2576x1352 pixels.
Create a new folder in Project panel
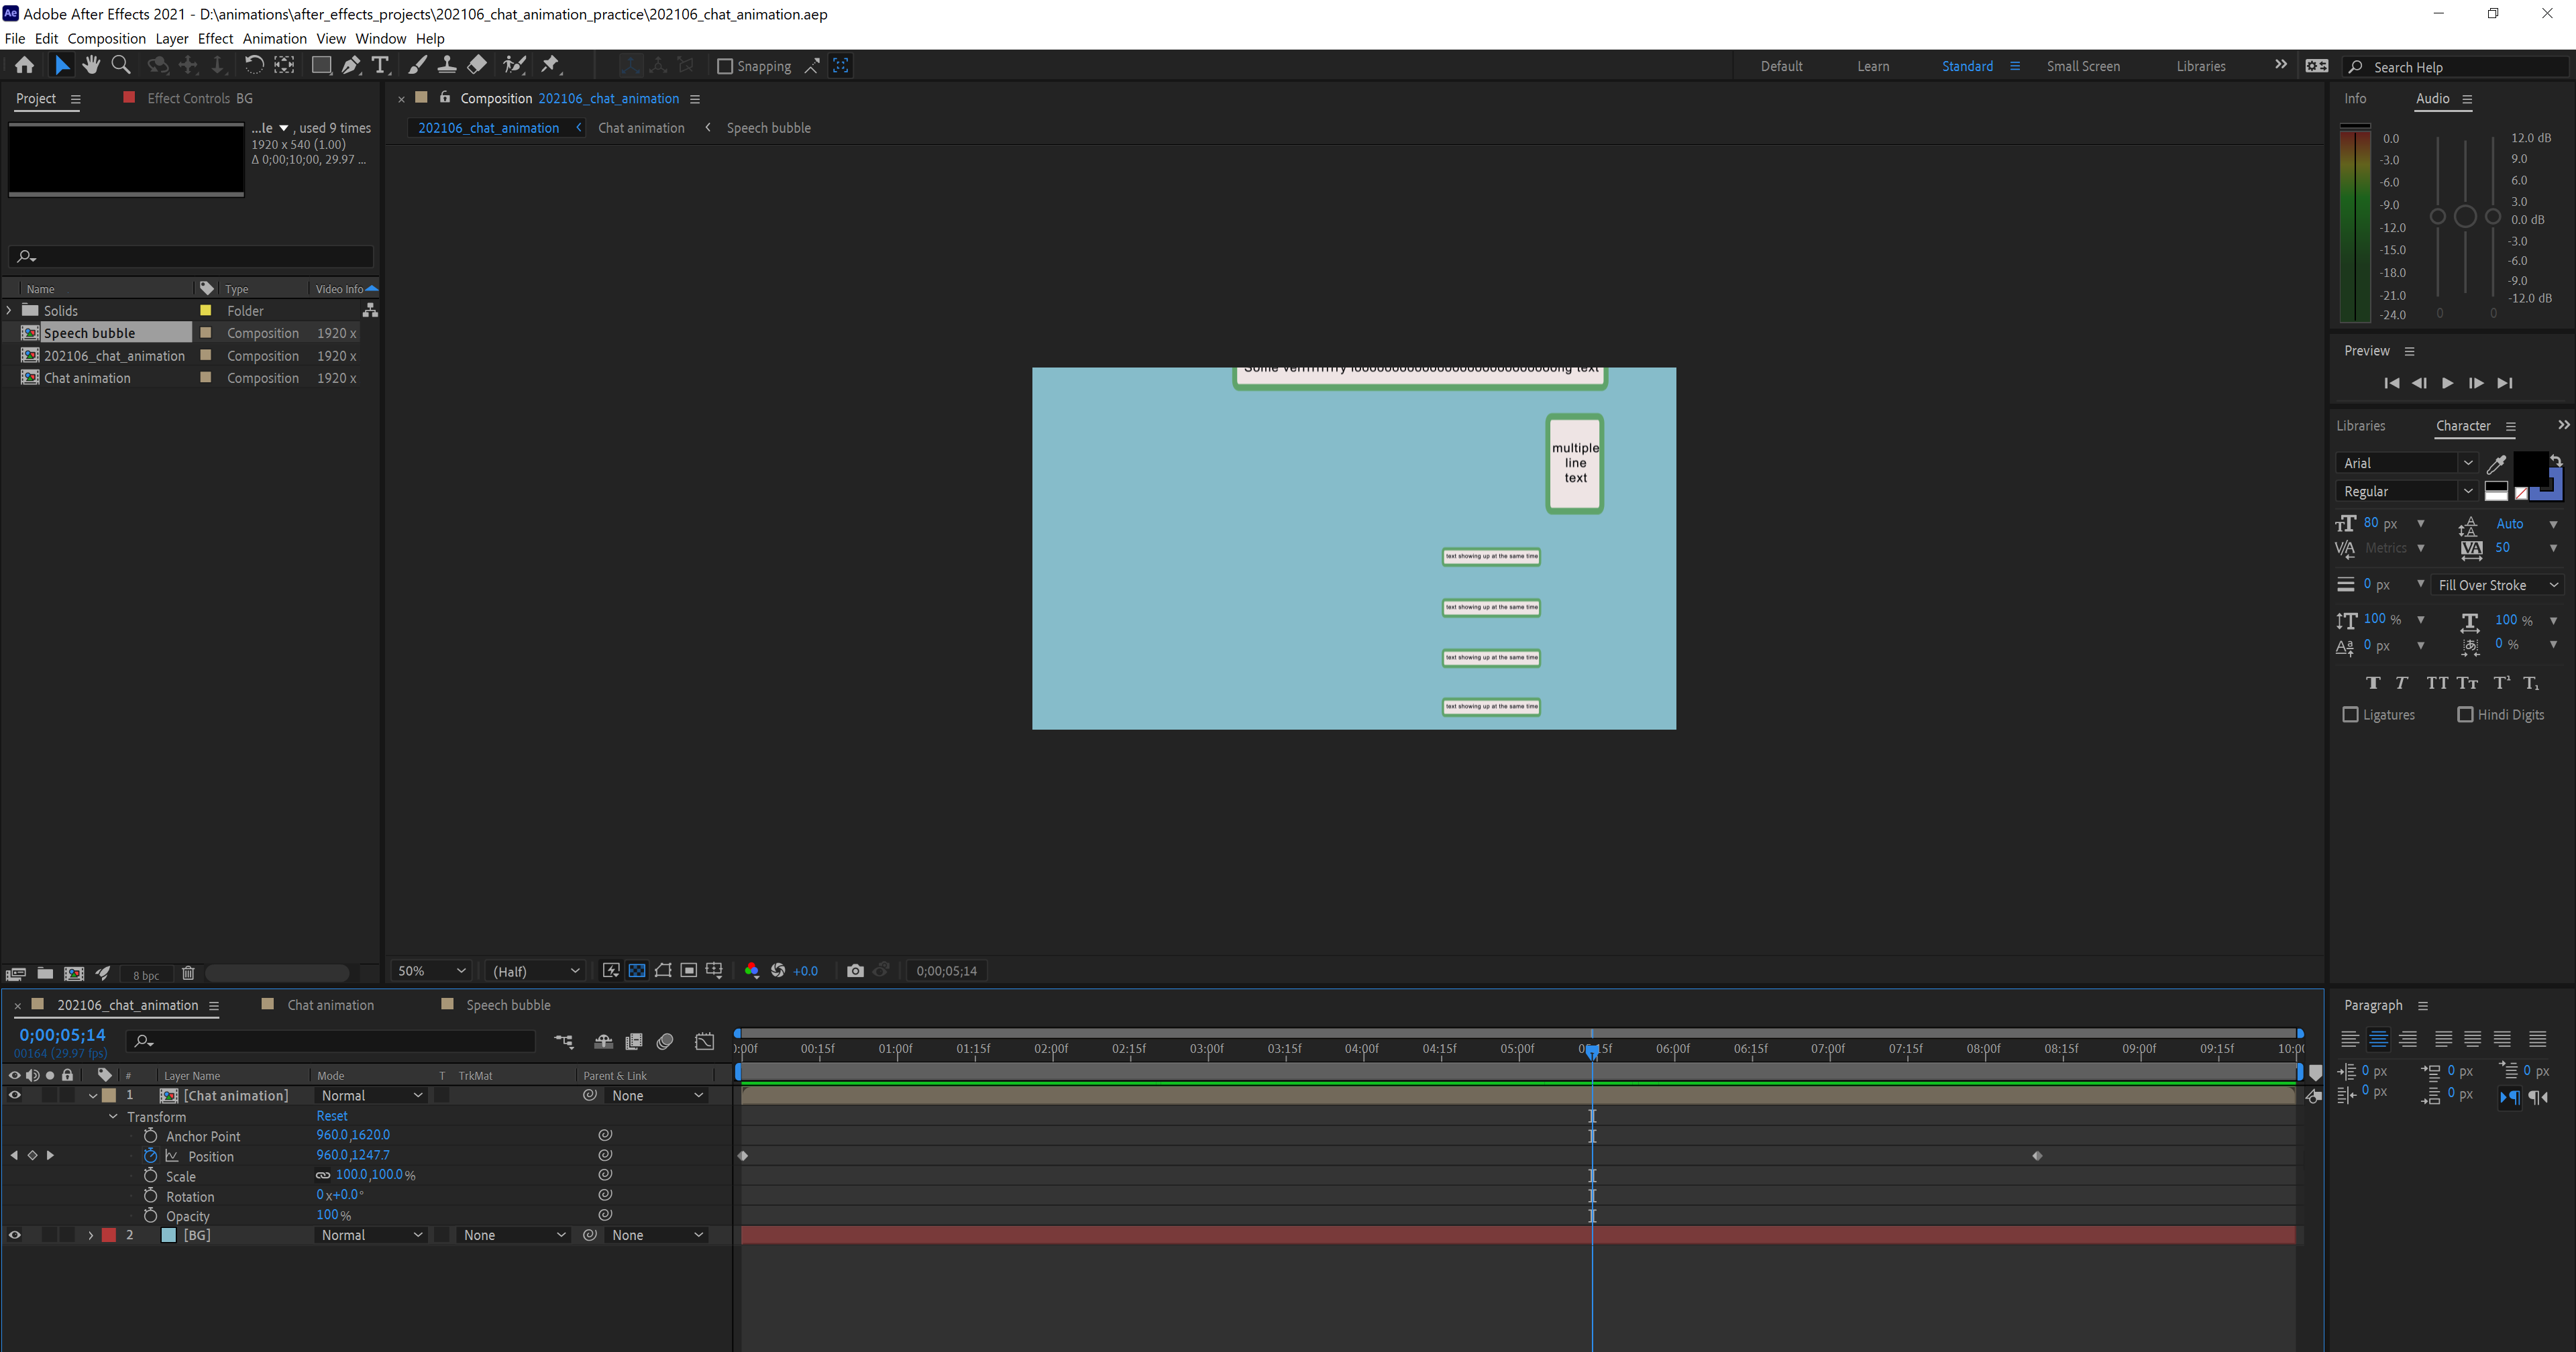click(45, 973)
